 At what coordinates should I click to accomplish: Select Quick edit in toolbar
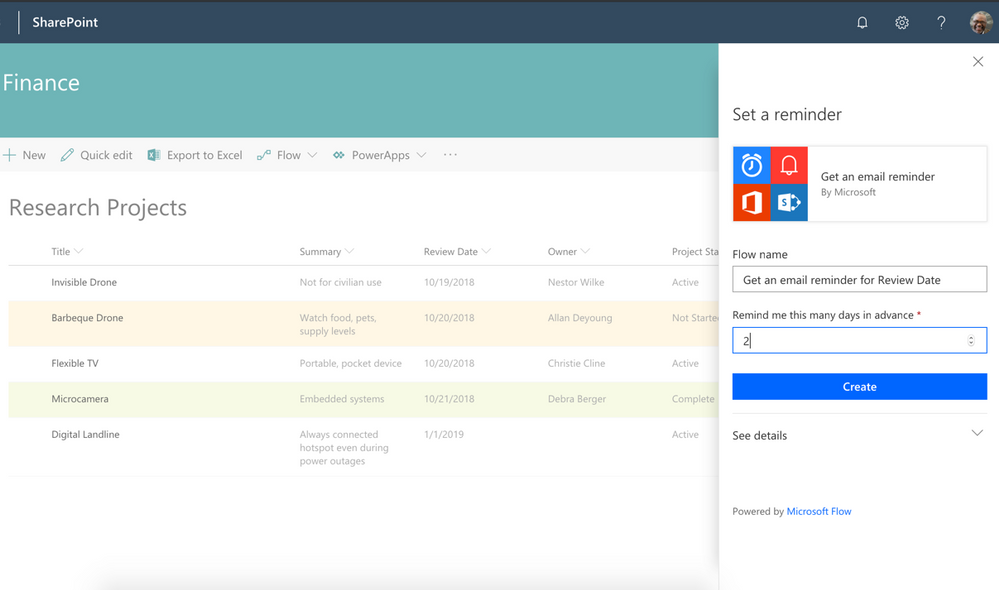click(x=96, y=155)
